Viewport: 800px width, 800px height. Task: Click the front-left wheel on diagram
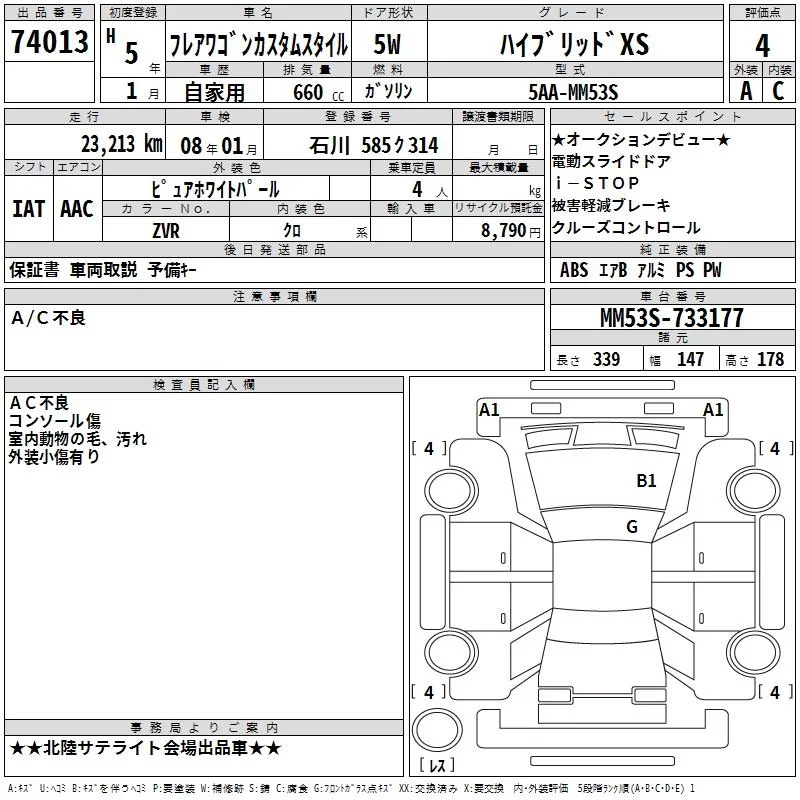click(451, 491)
